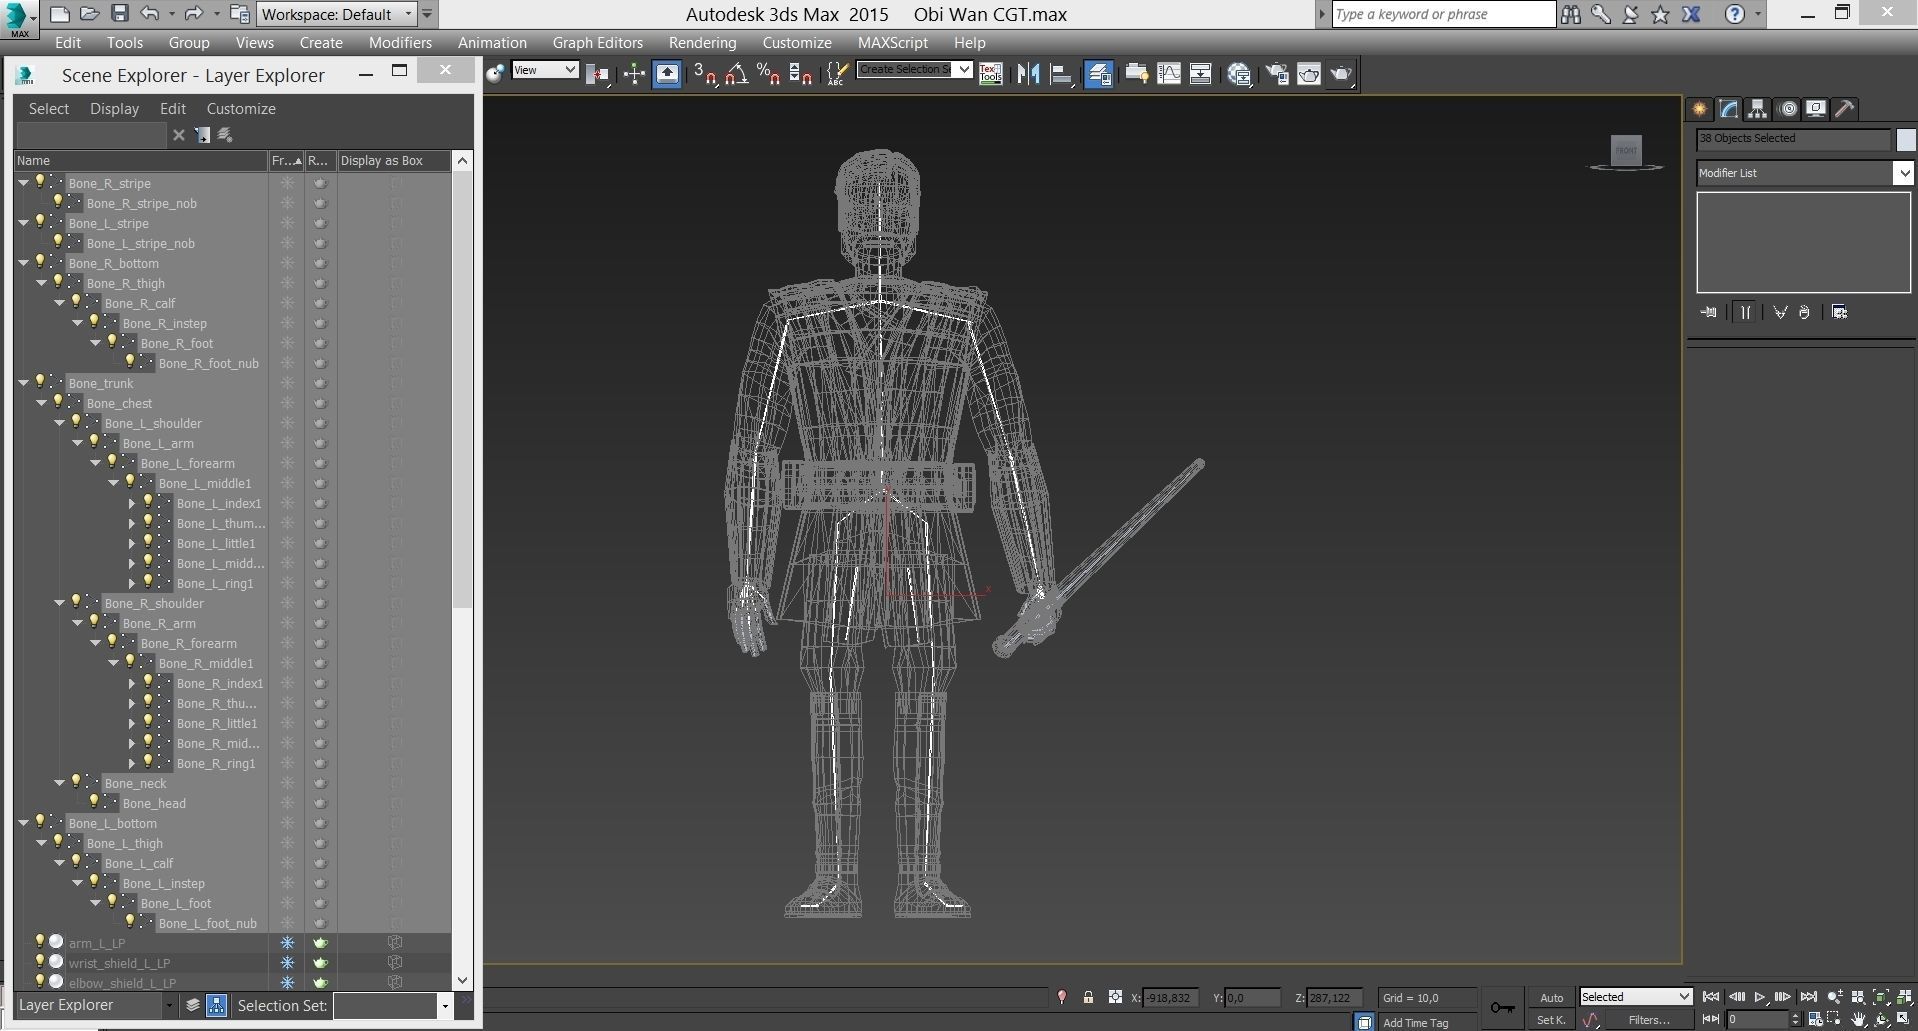Viewport: 1918px width, 1031px height.
Task: Click the Key Filters button
Action: point(1649,1020)
